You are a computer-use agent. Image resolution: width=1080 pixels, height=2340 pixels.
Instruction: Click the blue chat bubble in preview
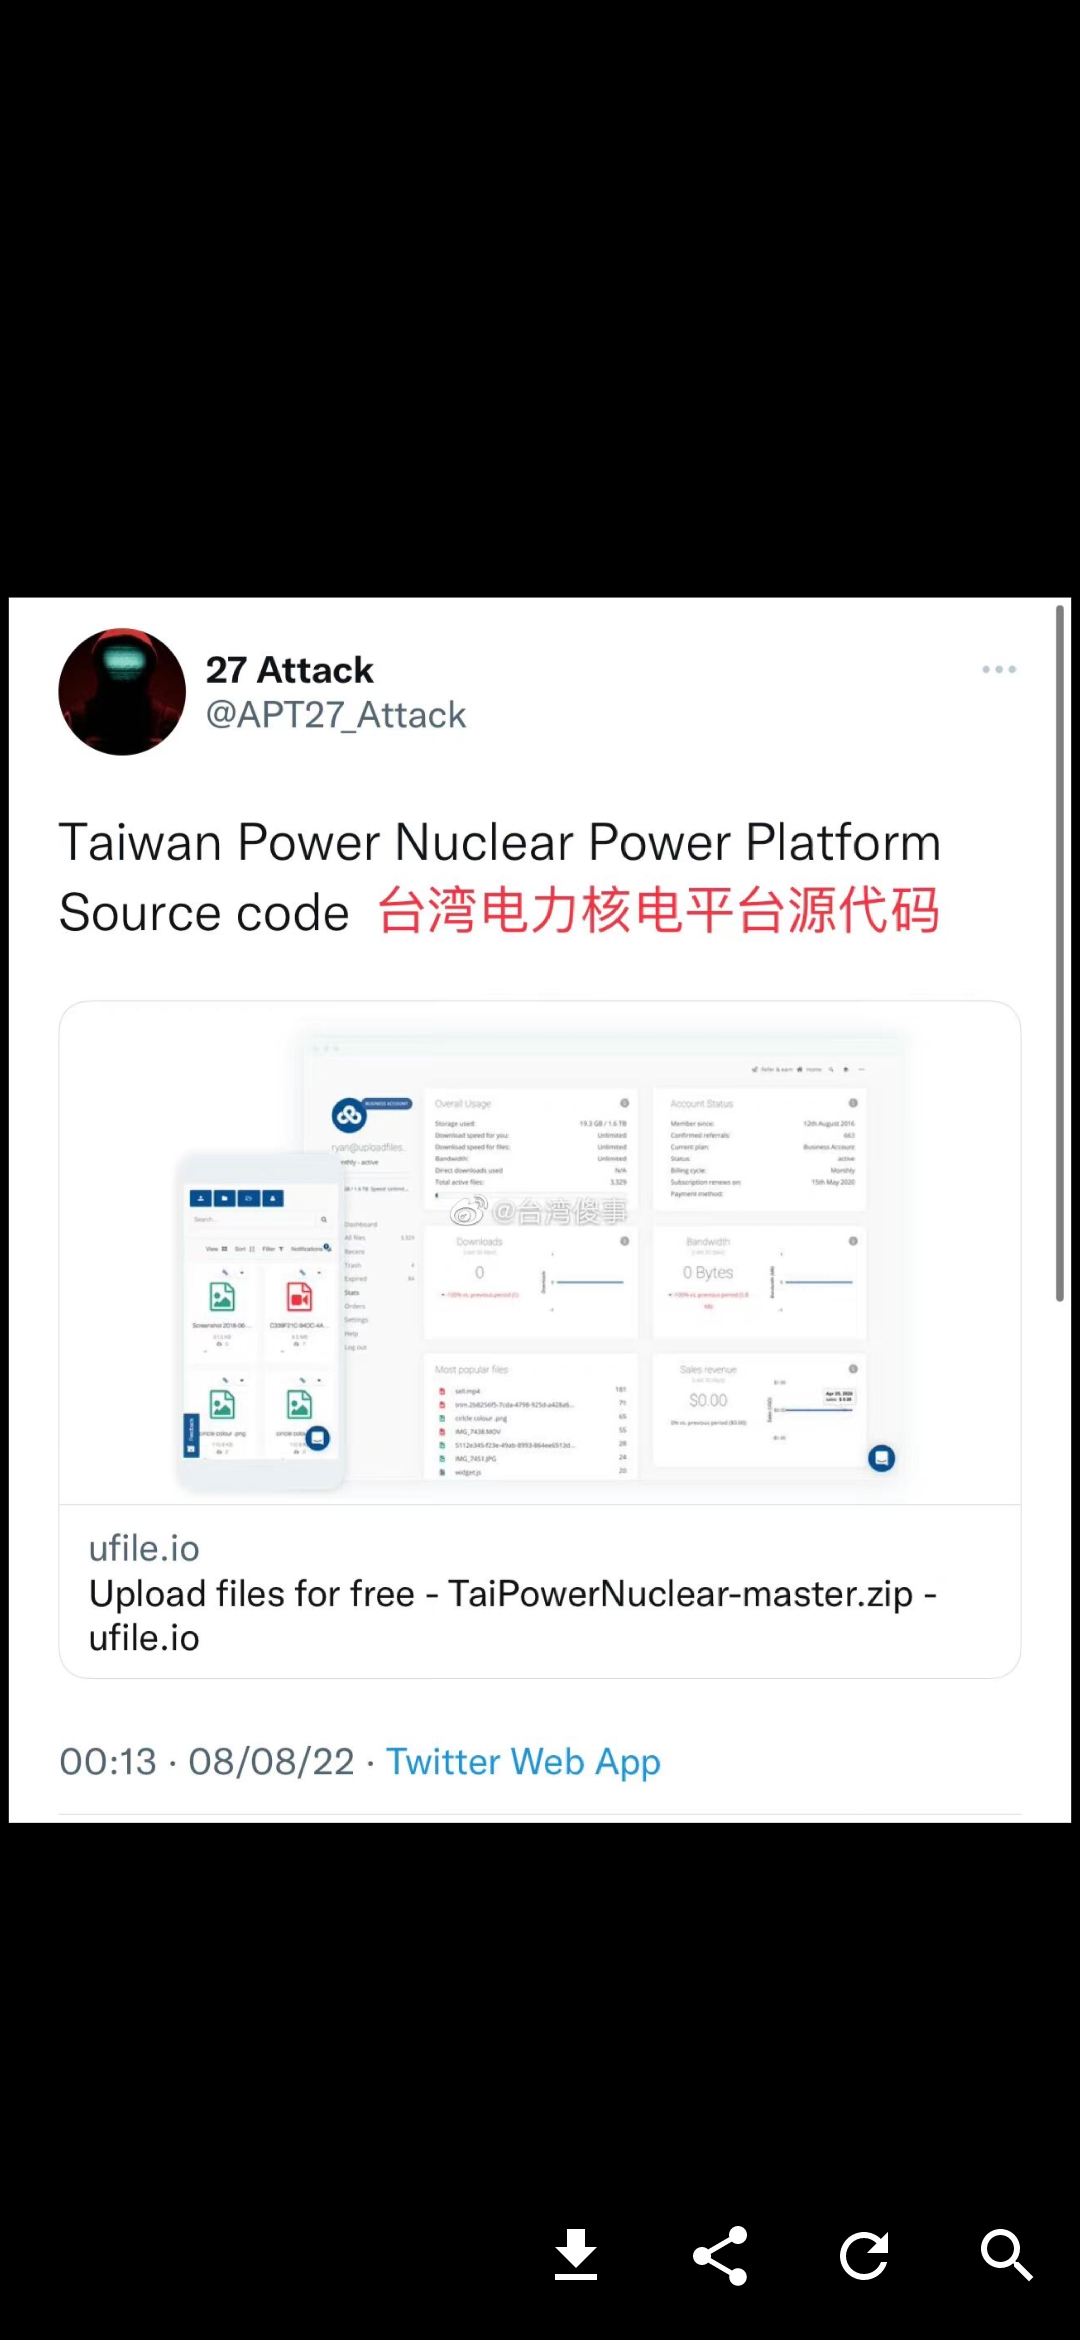tap(881, 1458)
